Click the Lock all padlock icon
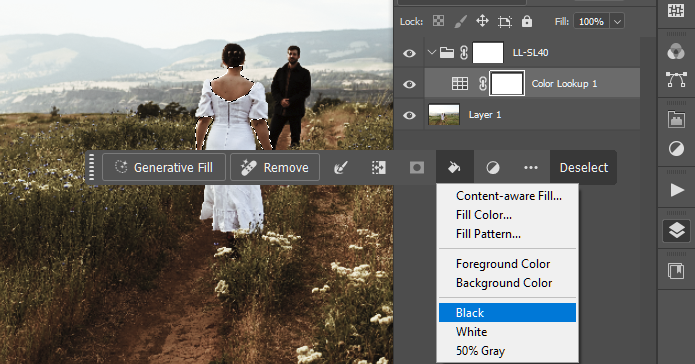The height and width of the screenshot is (364, 695). tap(527, 21)
